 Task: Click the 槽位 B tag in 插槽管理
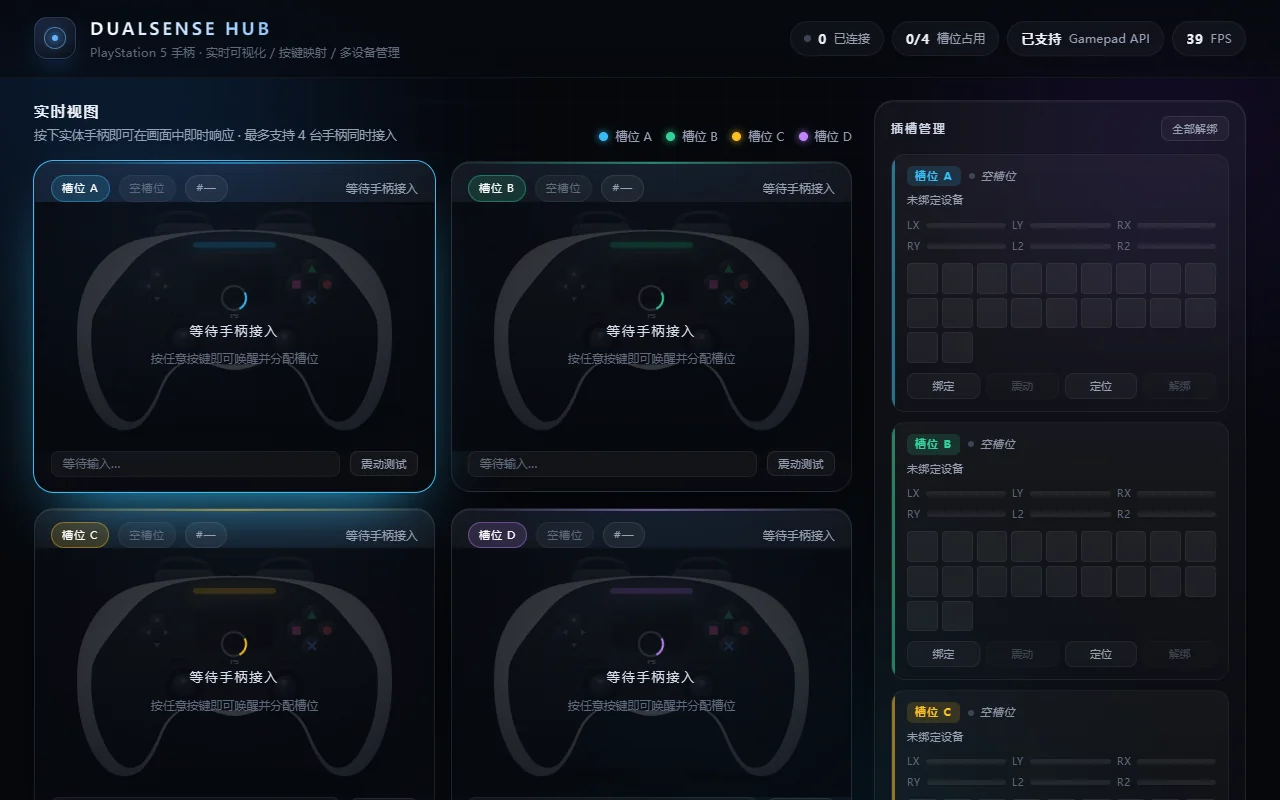click(934, 444)
